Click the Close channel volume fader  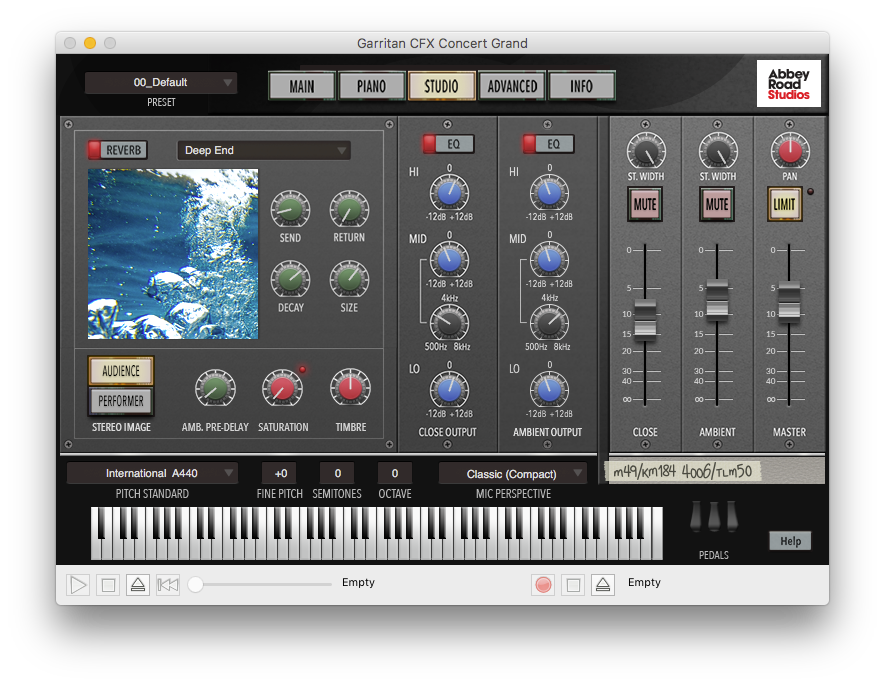tap(645, 320)
